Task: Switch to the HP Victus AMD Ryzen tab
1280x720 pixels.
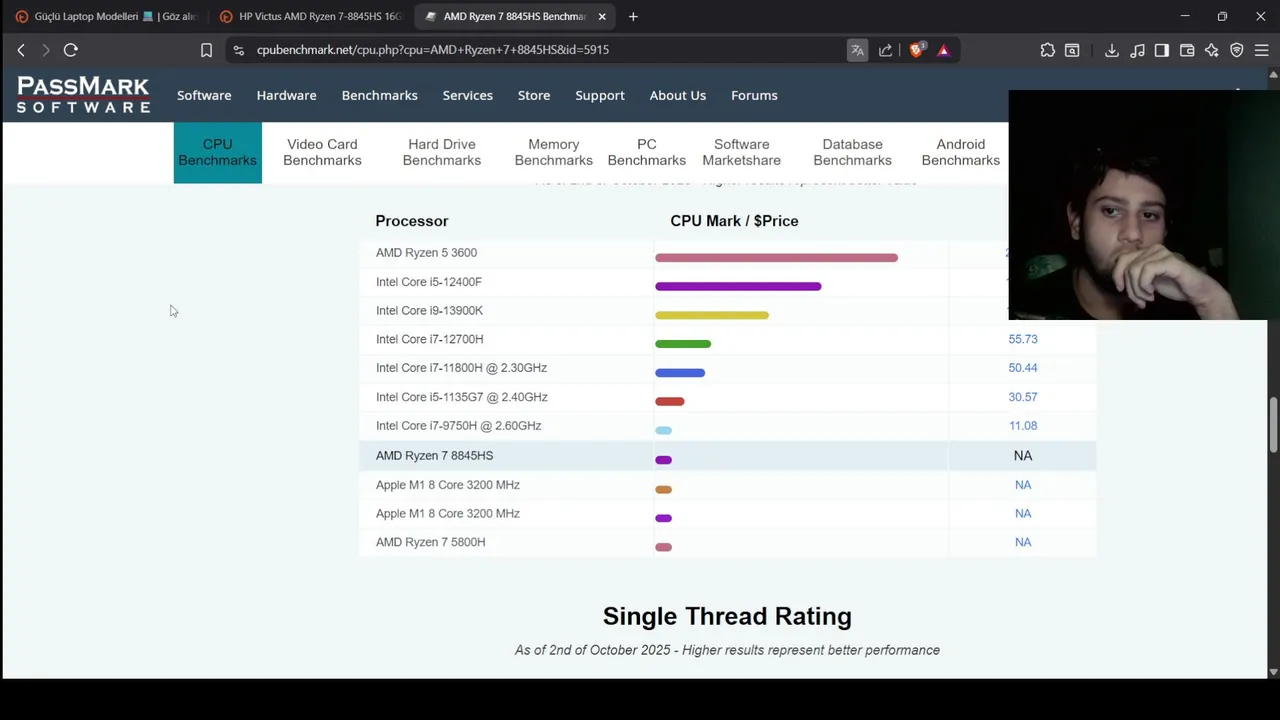Action: click(311, 16)
